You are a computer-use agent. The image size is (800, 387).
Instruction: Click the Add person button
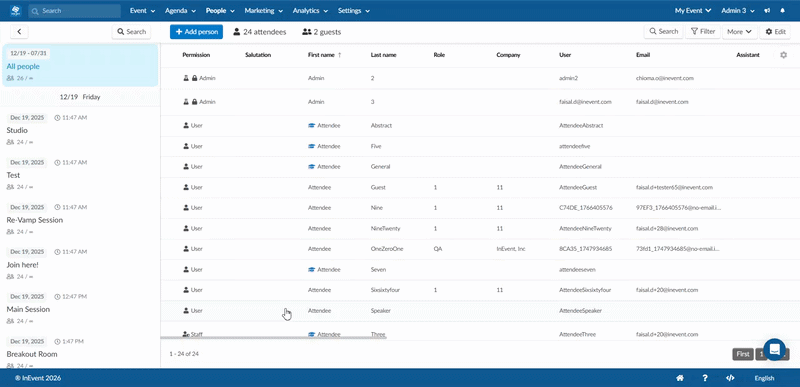coord(196,32)
